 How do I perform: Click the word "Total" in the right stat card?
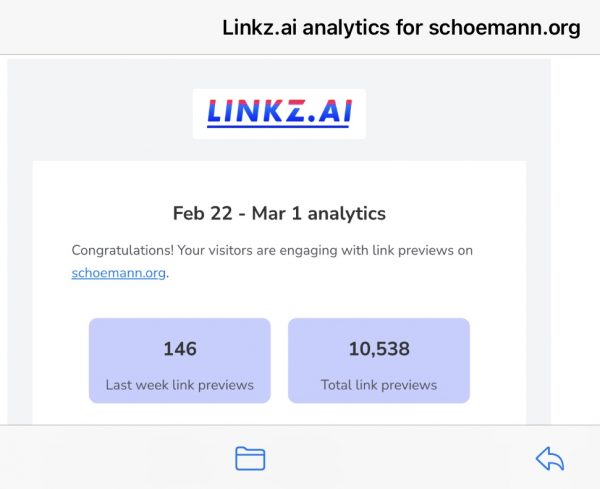(x=337, y=385)
